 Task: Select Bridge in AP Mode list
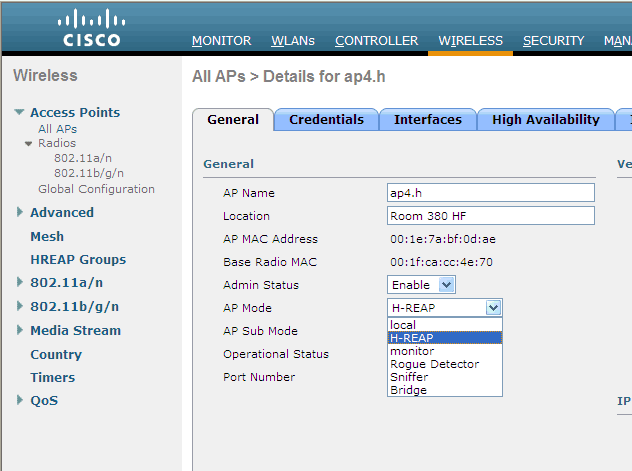[x=445, y=390]
